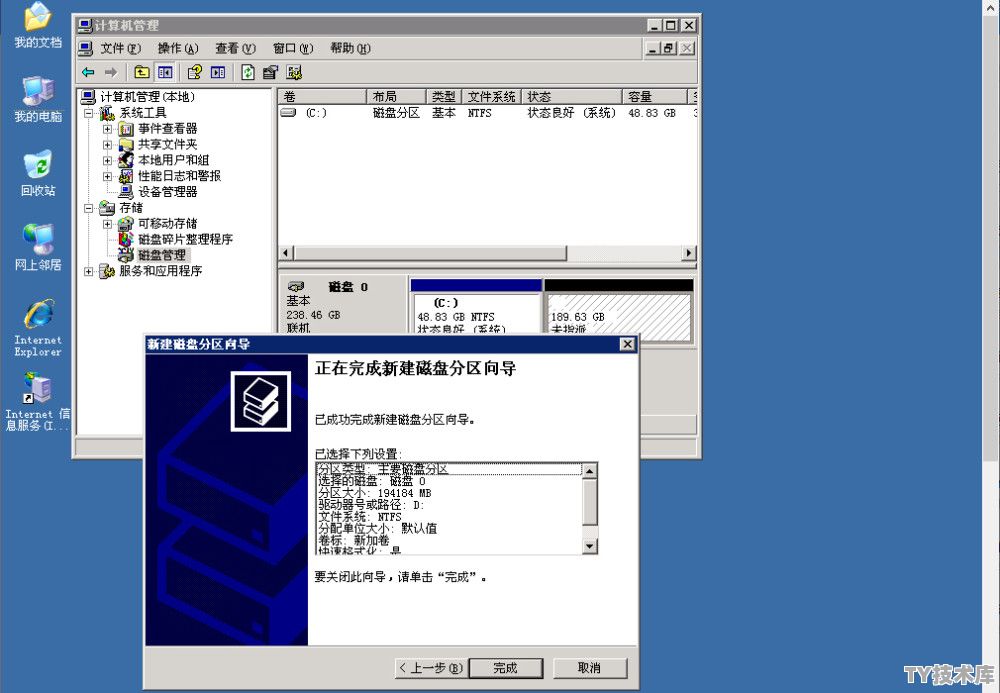Expand the 可移动存储 node
The height and width of the screenshot is (693, 1000).
[107, 224]
